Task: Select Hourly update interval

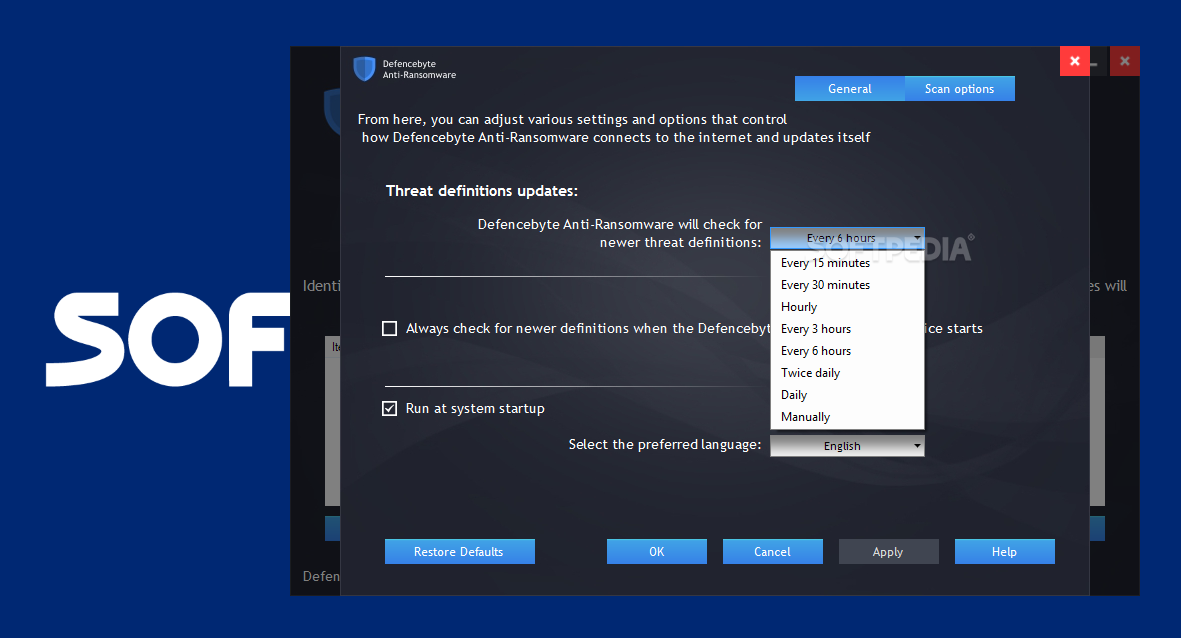Action: [847, 307]
